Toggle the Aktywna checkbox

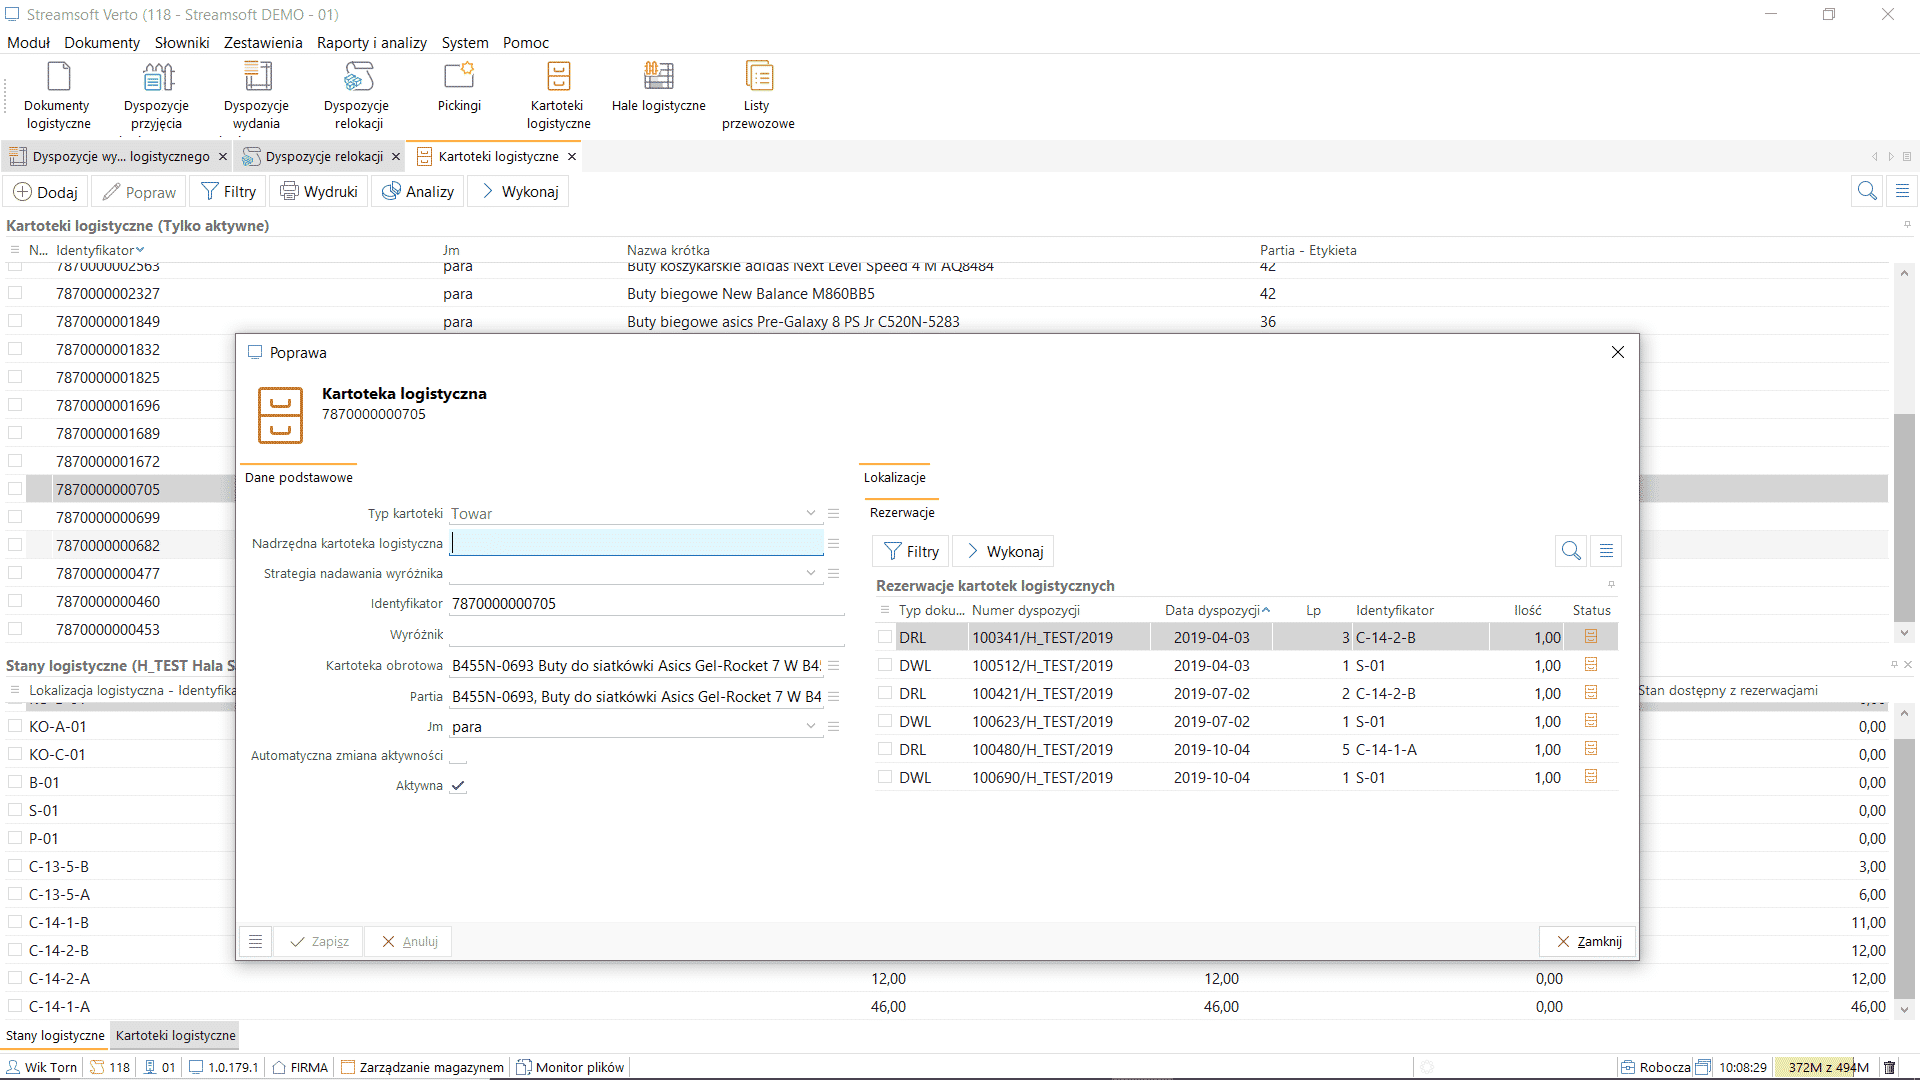pyautogui.click(x=458, y=786)
